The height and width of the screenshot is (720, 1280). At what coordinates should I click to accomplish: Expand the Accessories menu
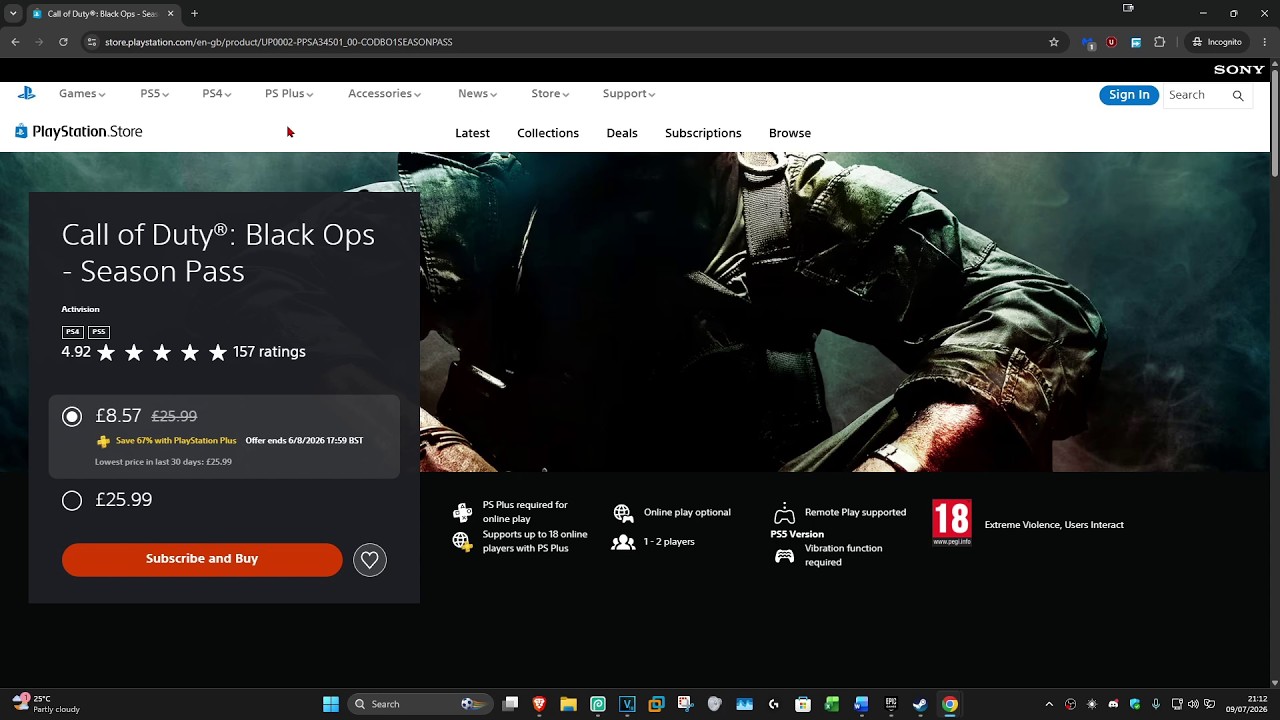click(384, 93)
